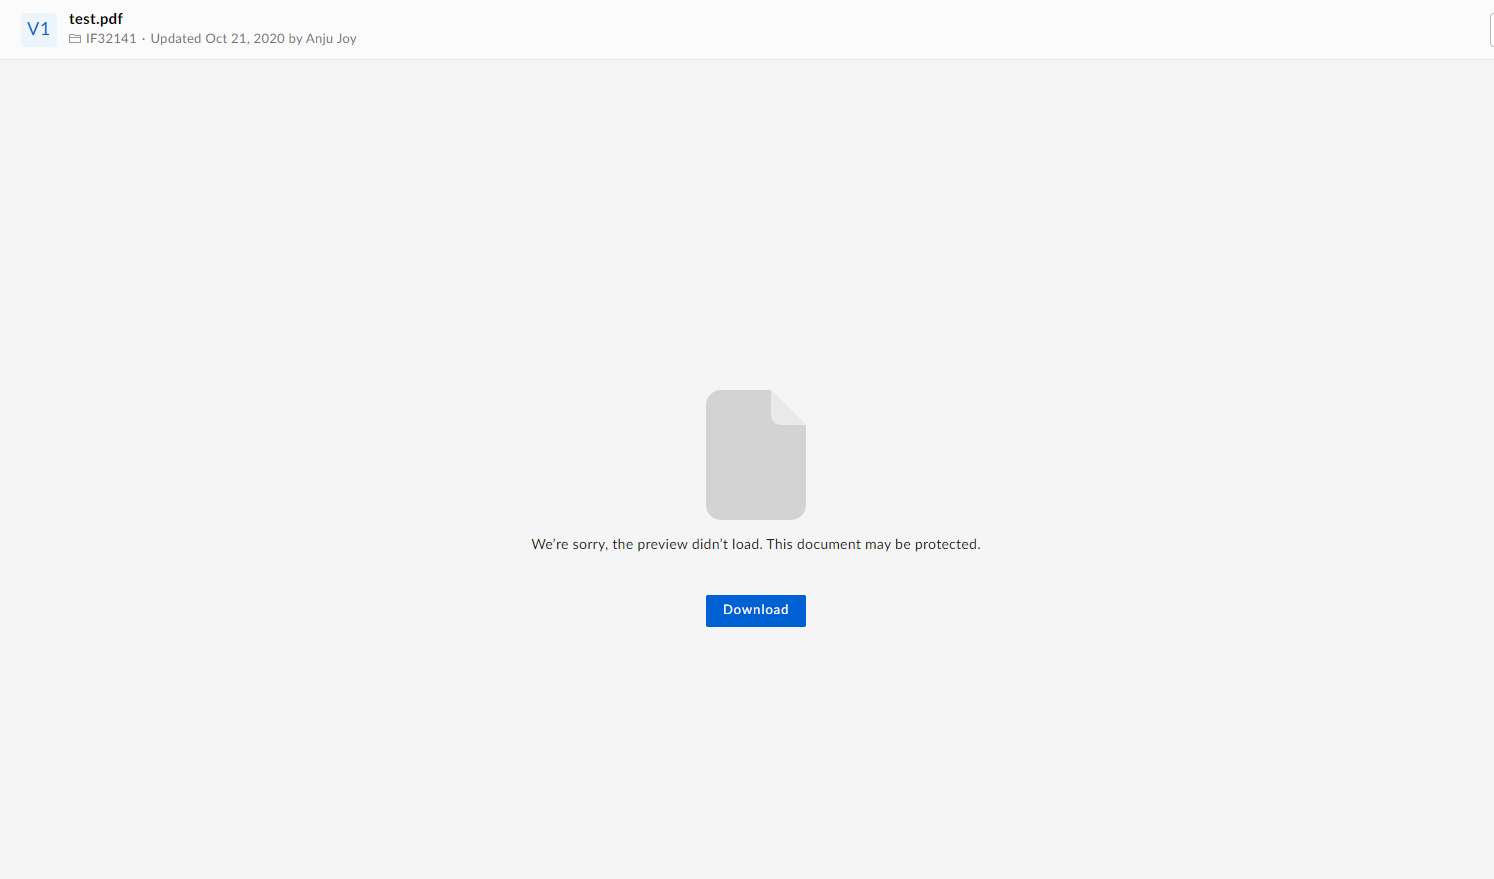The image size is (1494, 879).
Task: Click the test.pdf file name
Action: (96, 19)
